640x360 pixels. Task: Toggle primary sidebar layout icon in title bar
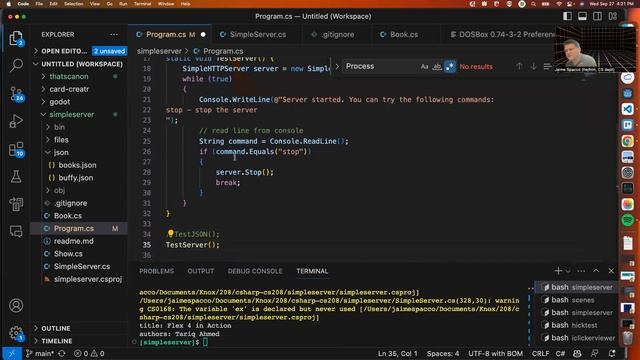567,16
